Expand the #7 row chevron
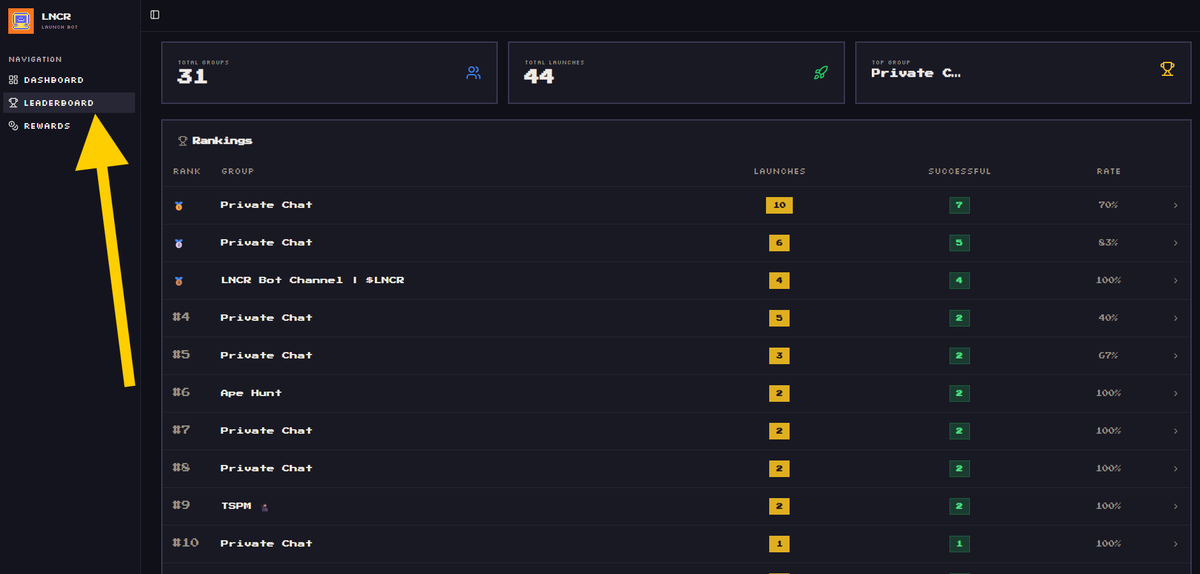This screenshot has width=1200, height=574. (x=1175, y=431)
